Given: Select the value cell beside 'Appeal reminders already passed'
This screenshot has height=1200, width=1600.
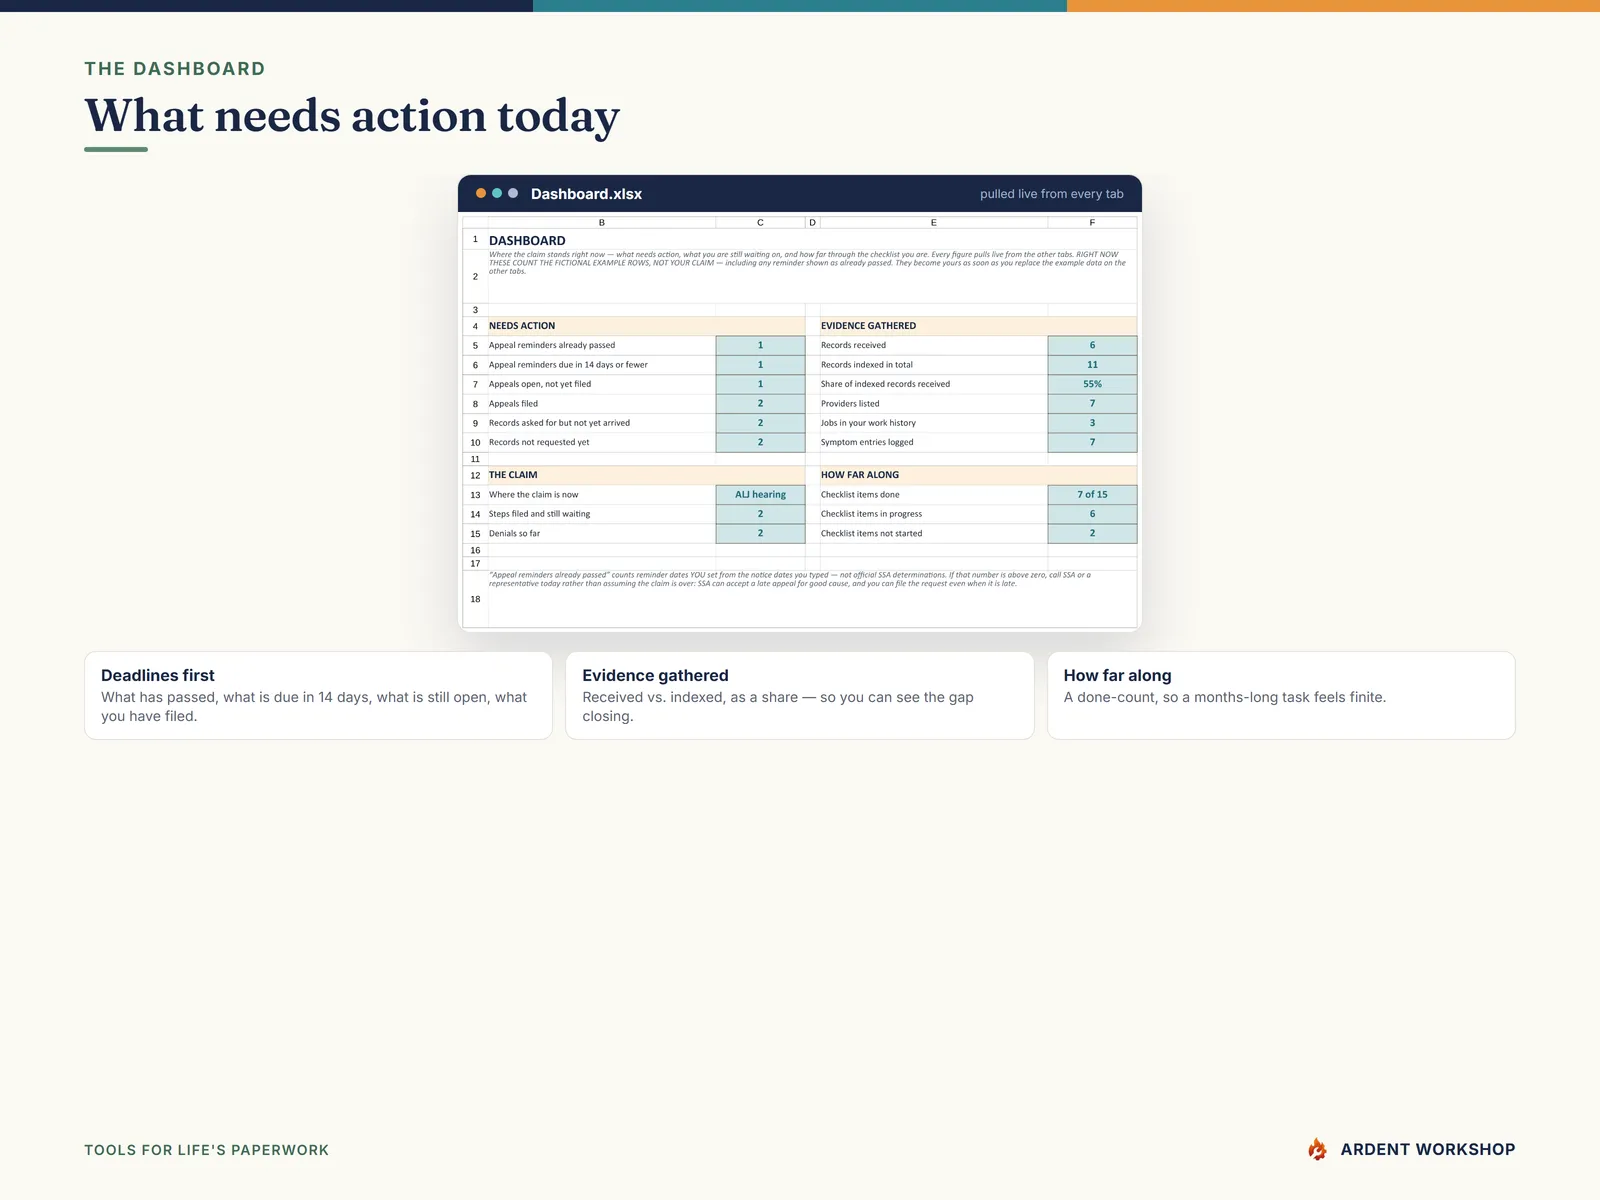Looking at the screenshot, I should click(760, 345).
